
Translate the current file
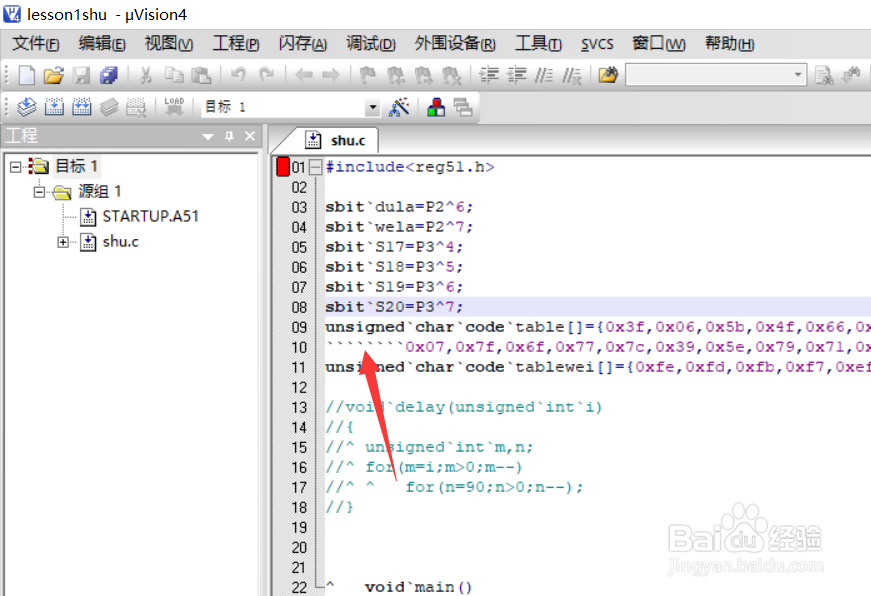(26, 107)
